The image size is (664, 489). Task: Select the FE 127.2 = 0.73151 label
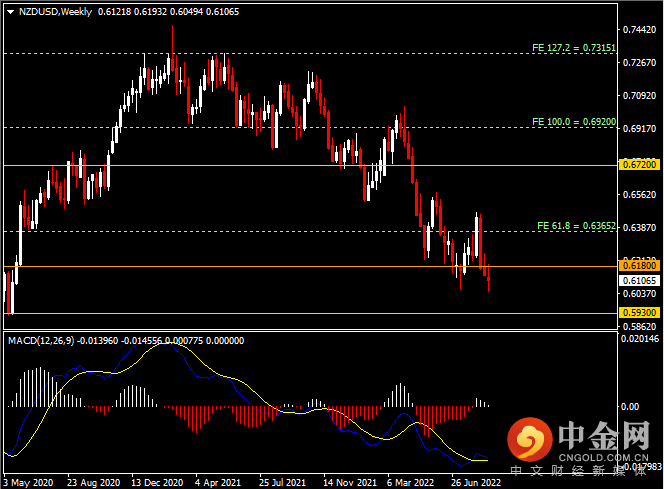coord(574,48)
